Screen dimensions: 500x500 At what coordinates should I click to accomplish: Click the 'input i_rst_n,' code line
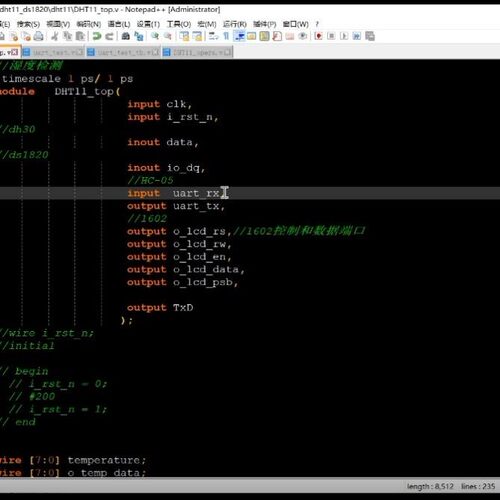(x=173, y=117)
